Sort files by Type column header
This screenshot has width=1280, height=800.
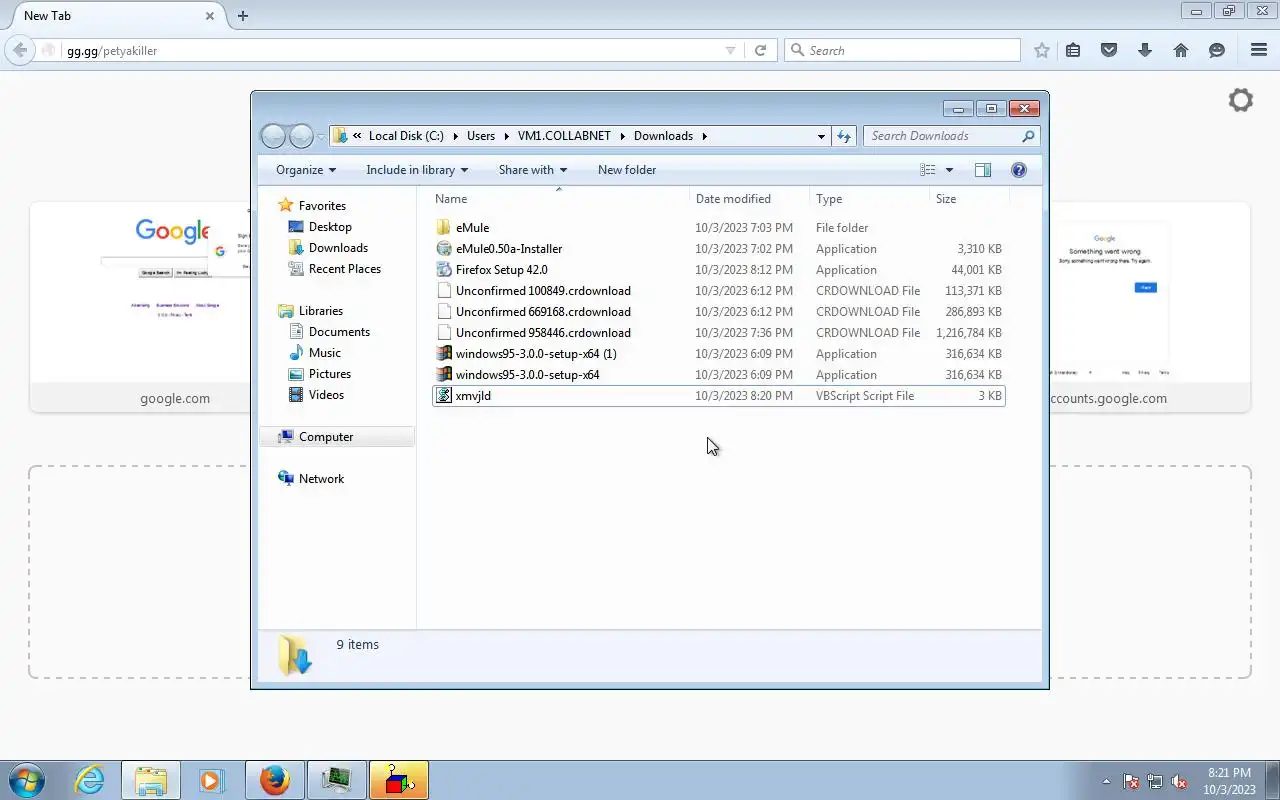click(x=869, y=199)
